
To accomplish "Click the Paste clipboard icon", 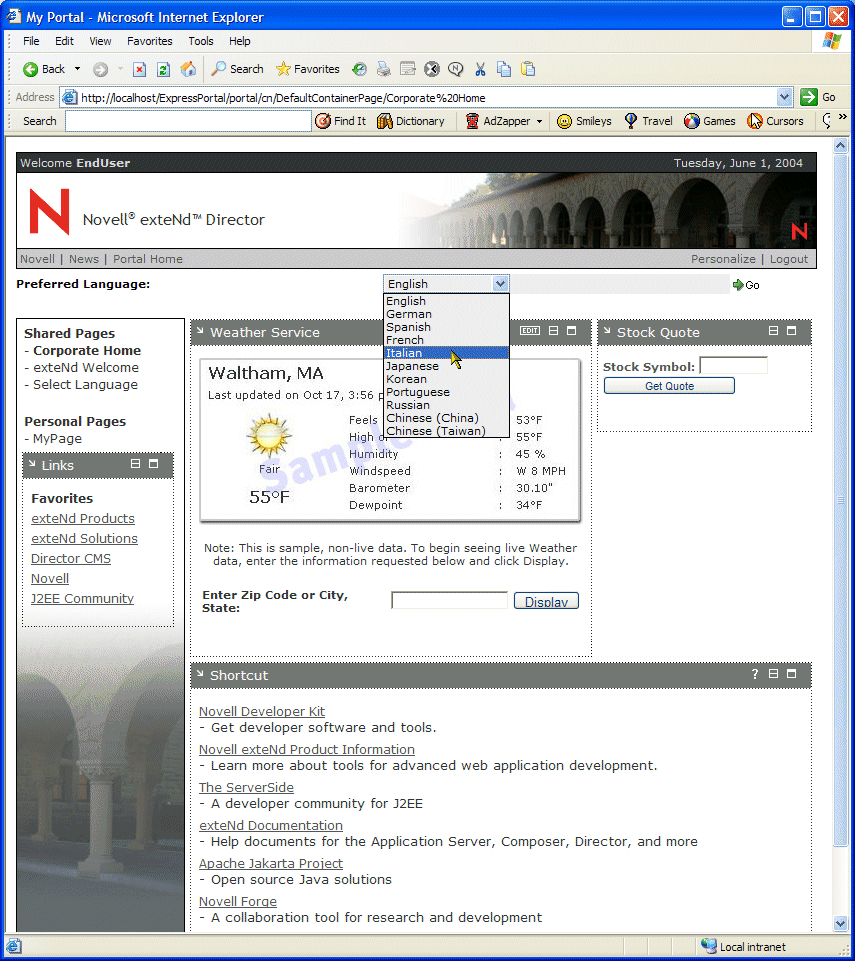I will (x=528, y=69).
